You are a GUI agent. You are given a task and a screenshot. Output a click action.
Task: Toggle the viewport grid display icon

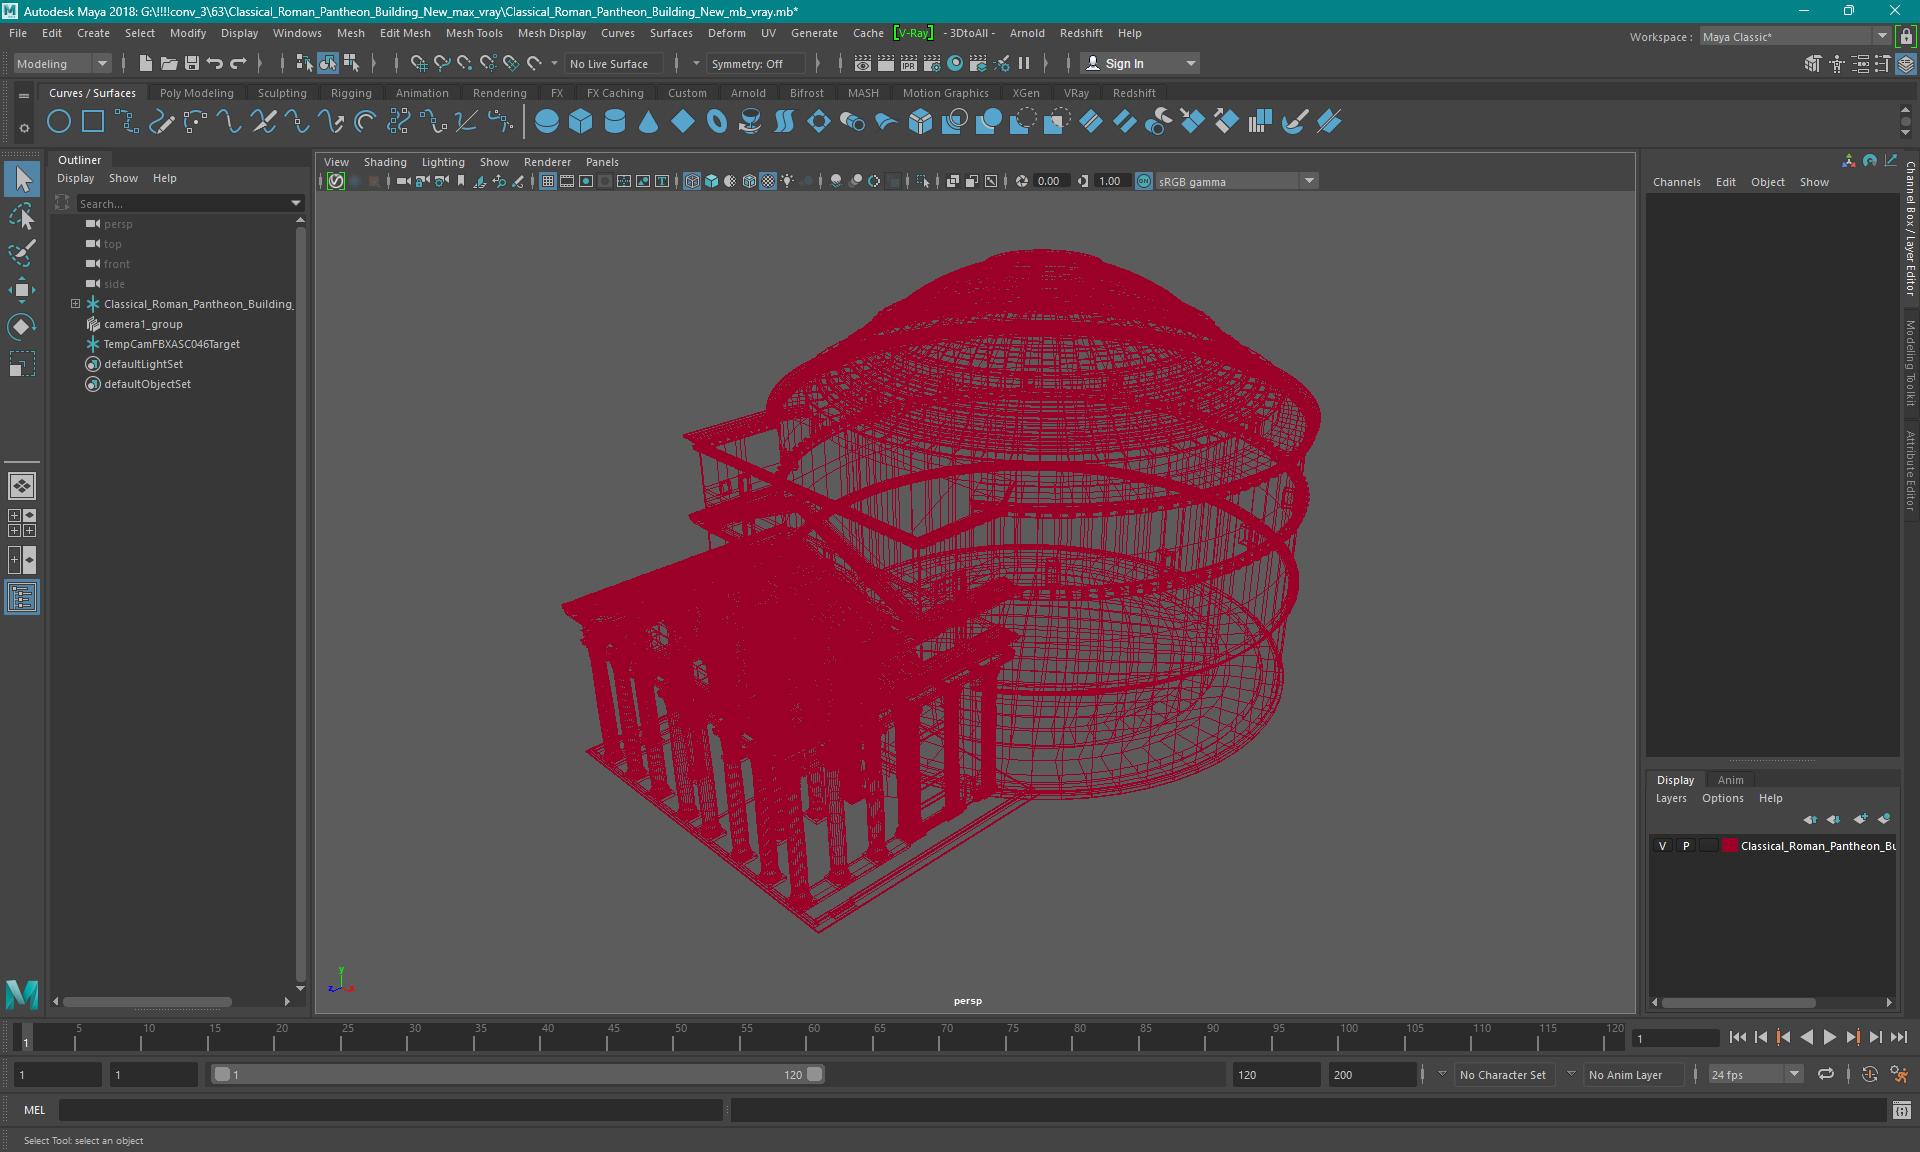pos(548,181)
